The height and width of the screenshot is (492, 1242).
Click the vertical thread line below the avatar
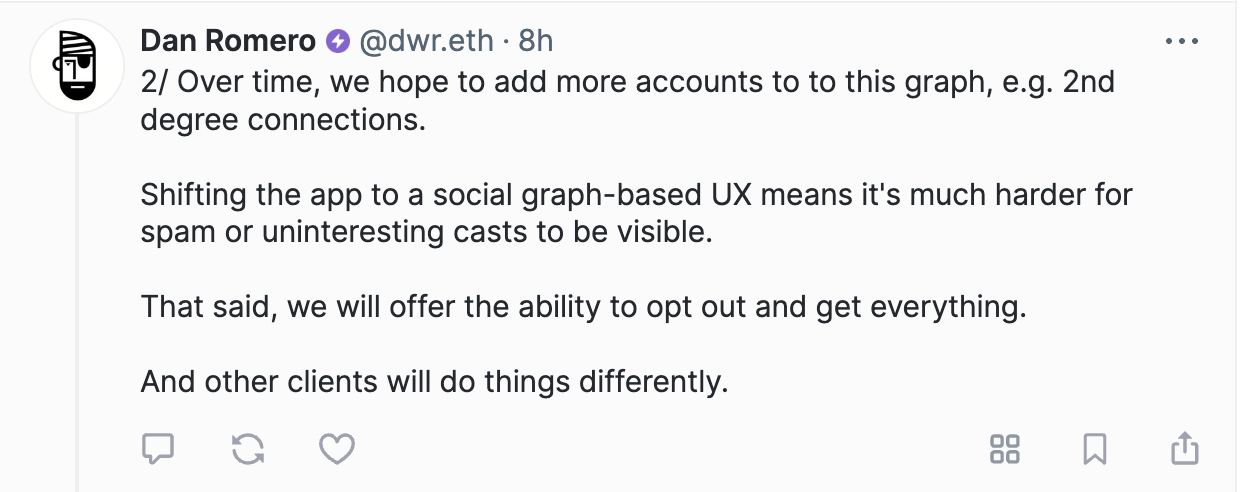point(78,300)
